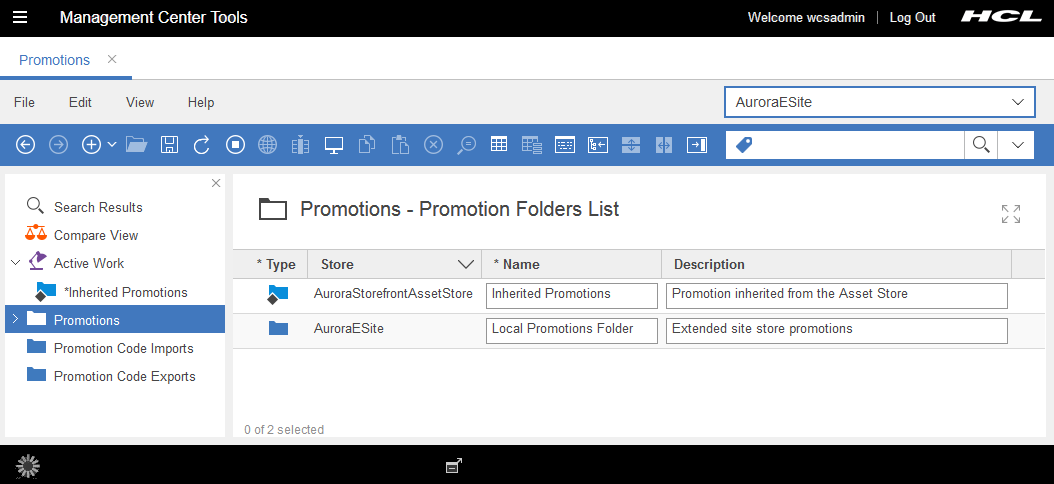Click the Reload circular arrow icon
Image resolution: width=1054 pixels, height=484 pixels.
click(x=201, y=145)
